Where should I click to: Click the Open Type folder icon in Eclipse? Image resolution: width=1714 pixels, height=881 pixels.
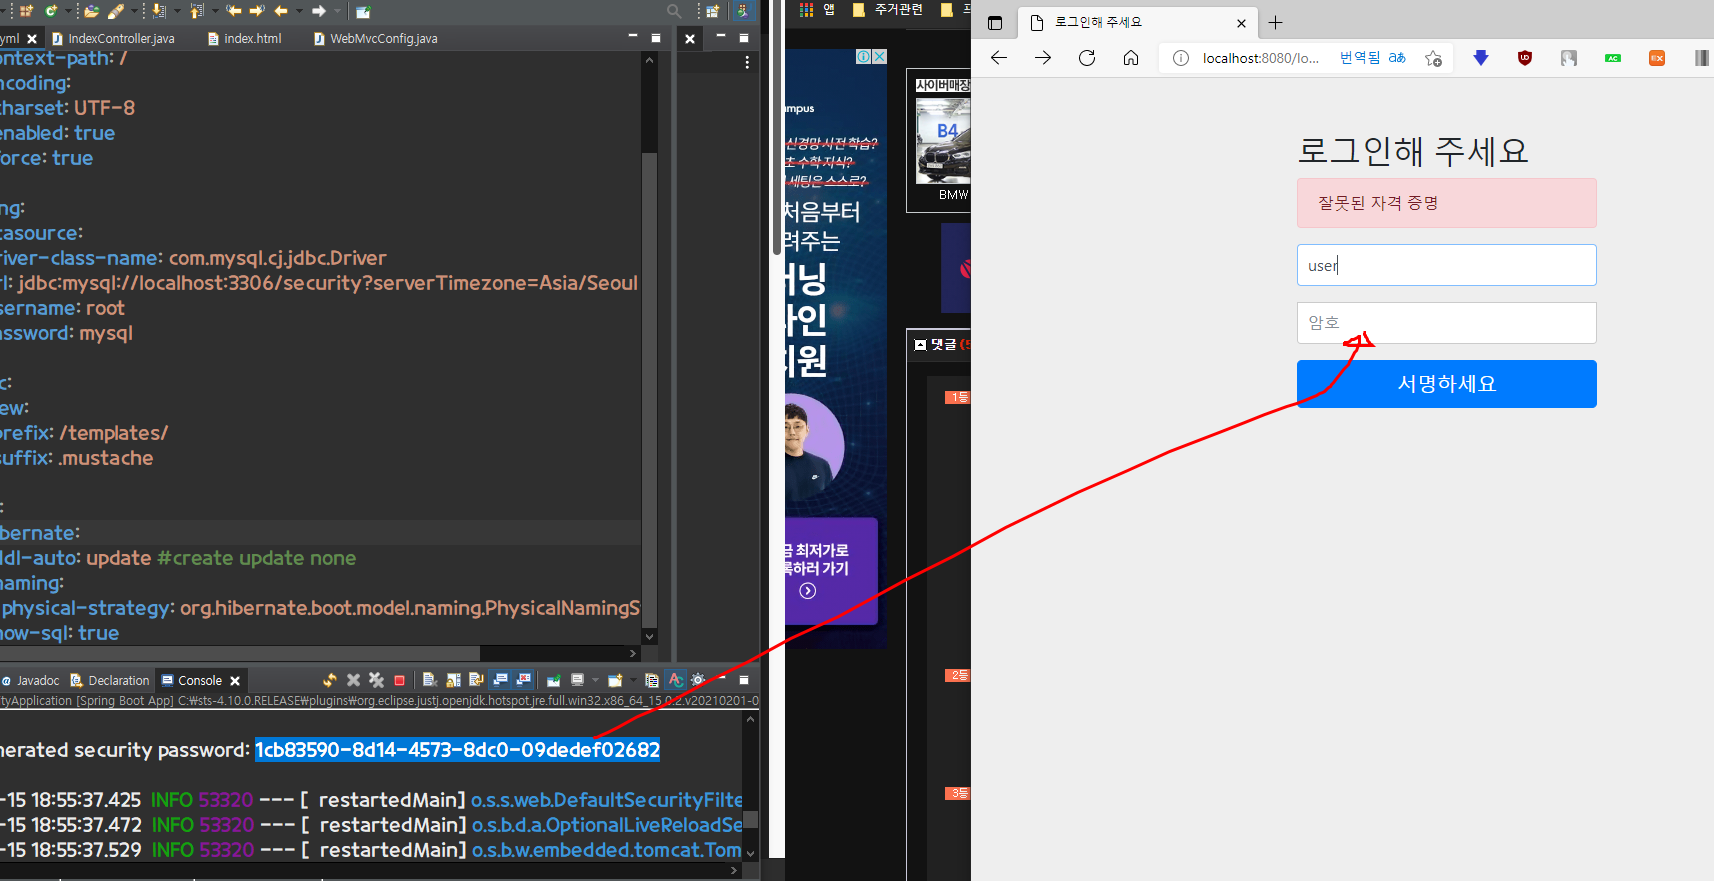tap(91, 11)
